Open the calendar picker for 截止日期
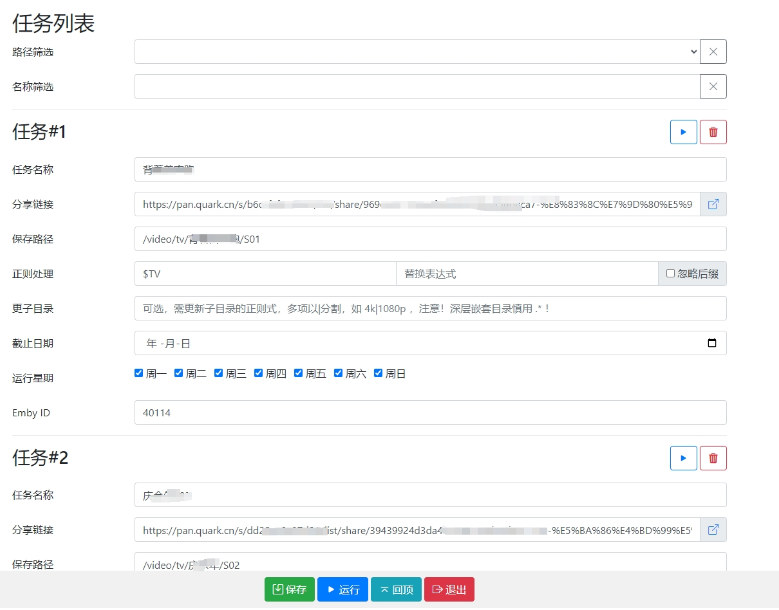The height and width of the screenshot is (610, 779). point(712,343)
